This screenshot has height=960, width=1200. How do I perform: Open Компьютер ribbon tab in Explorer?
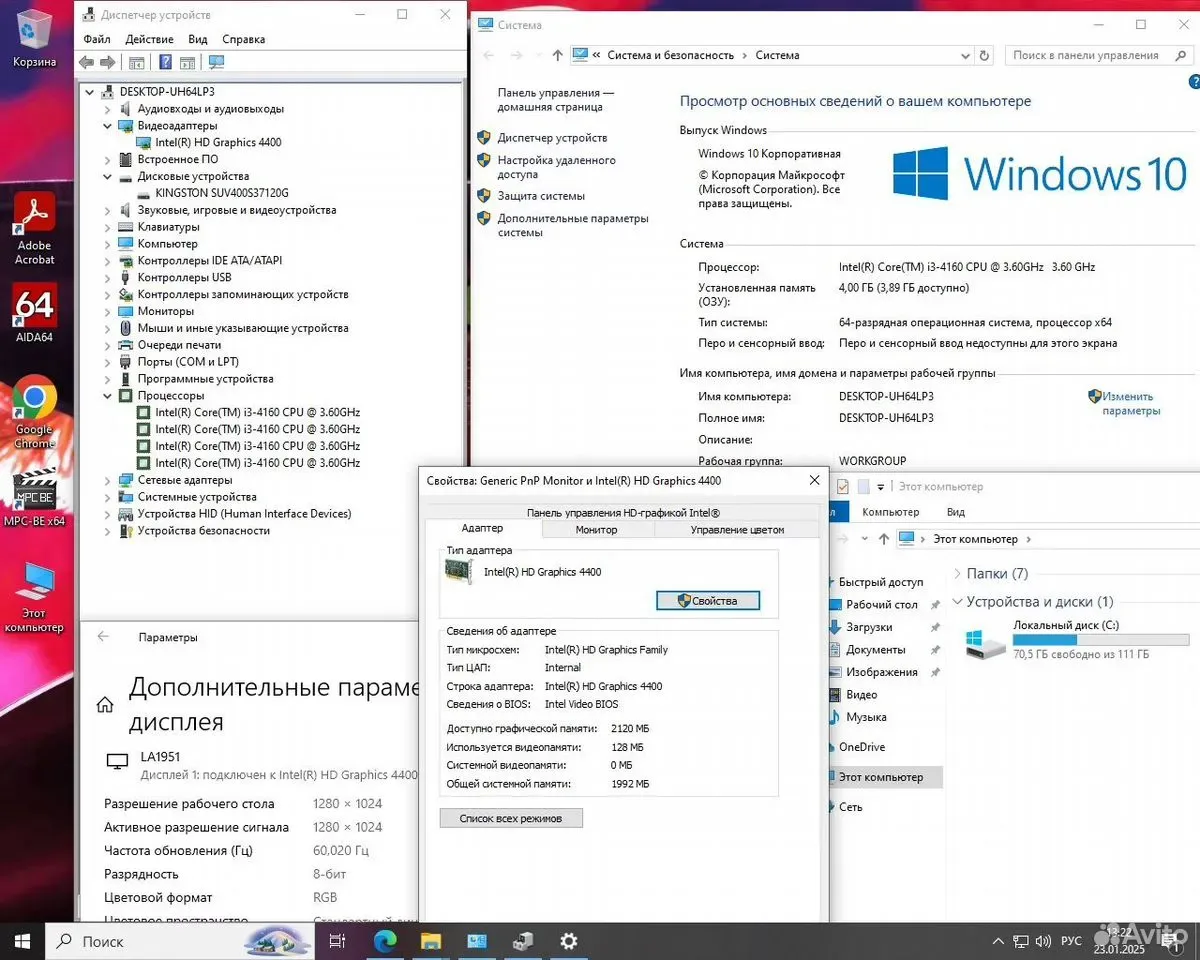click(890, 512)
